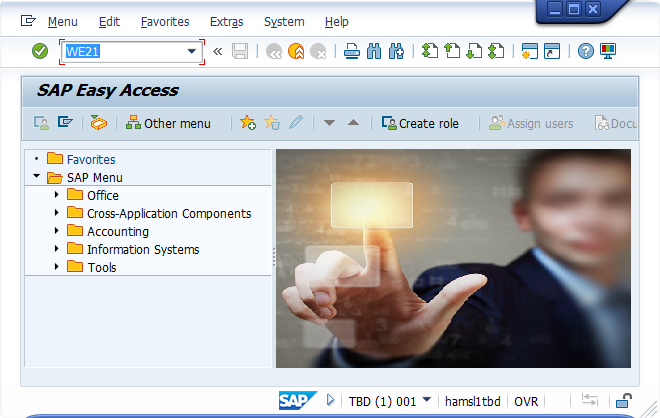Click the Print icon in toolbar
Viewport: 660px width, 418px height.
(x=351, y=51)
